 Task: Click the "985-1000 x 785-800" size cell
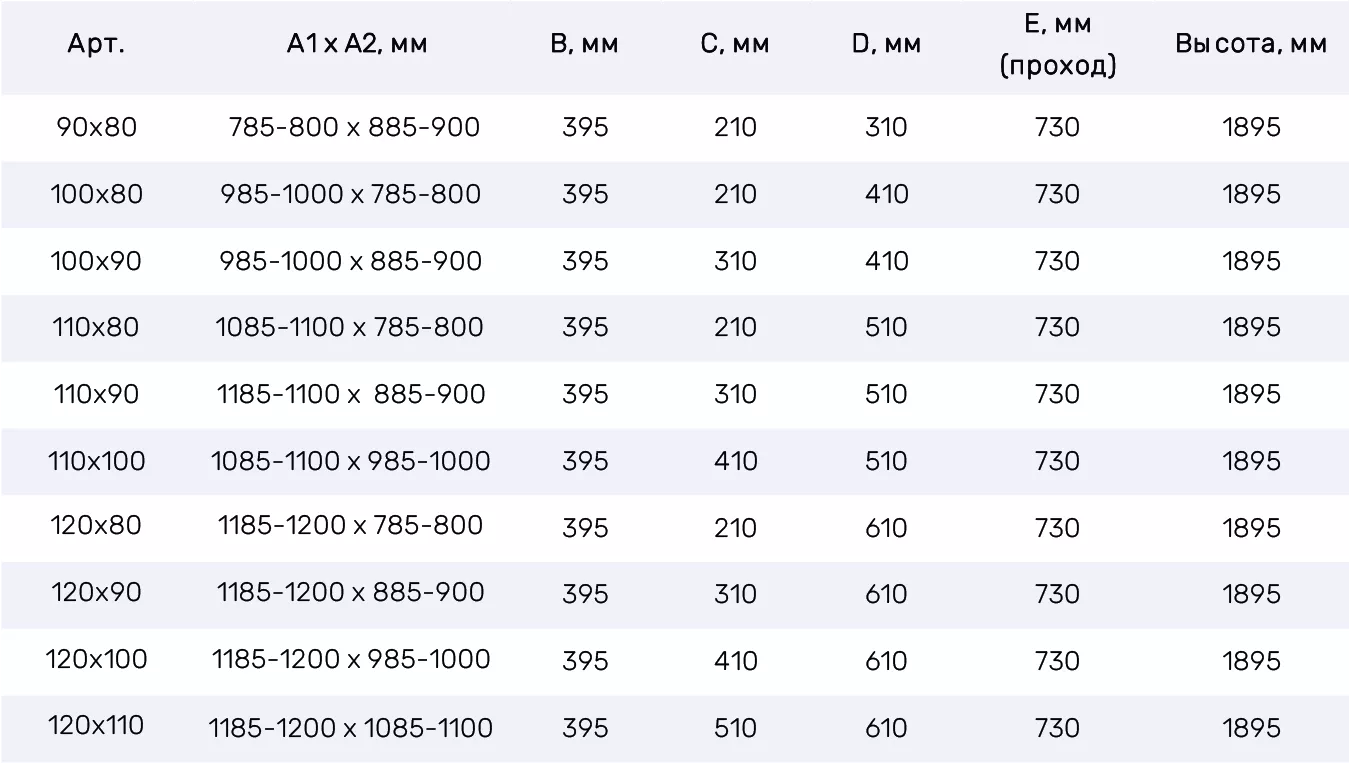[351, 194]
